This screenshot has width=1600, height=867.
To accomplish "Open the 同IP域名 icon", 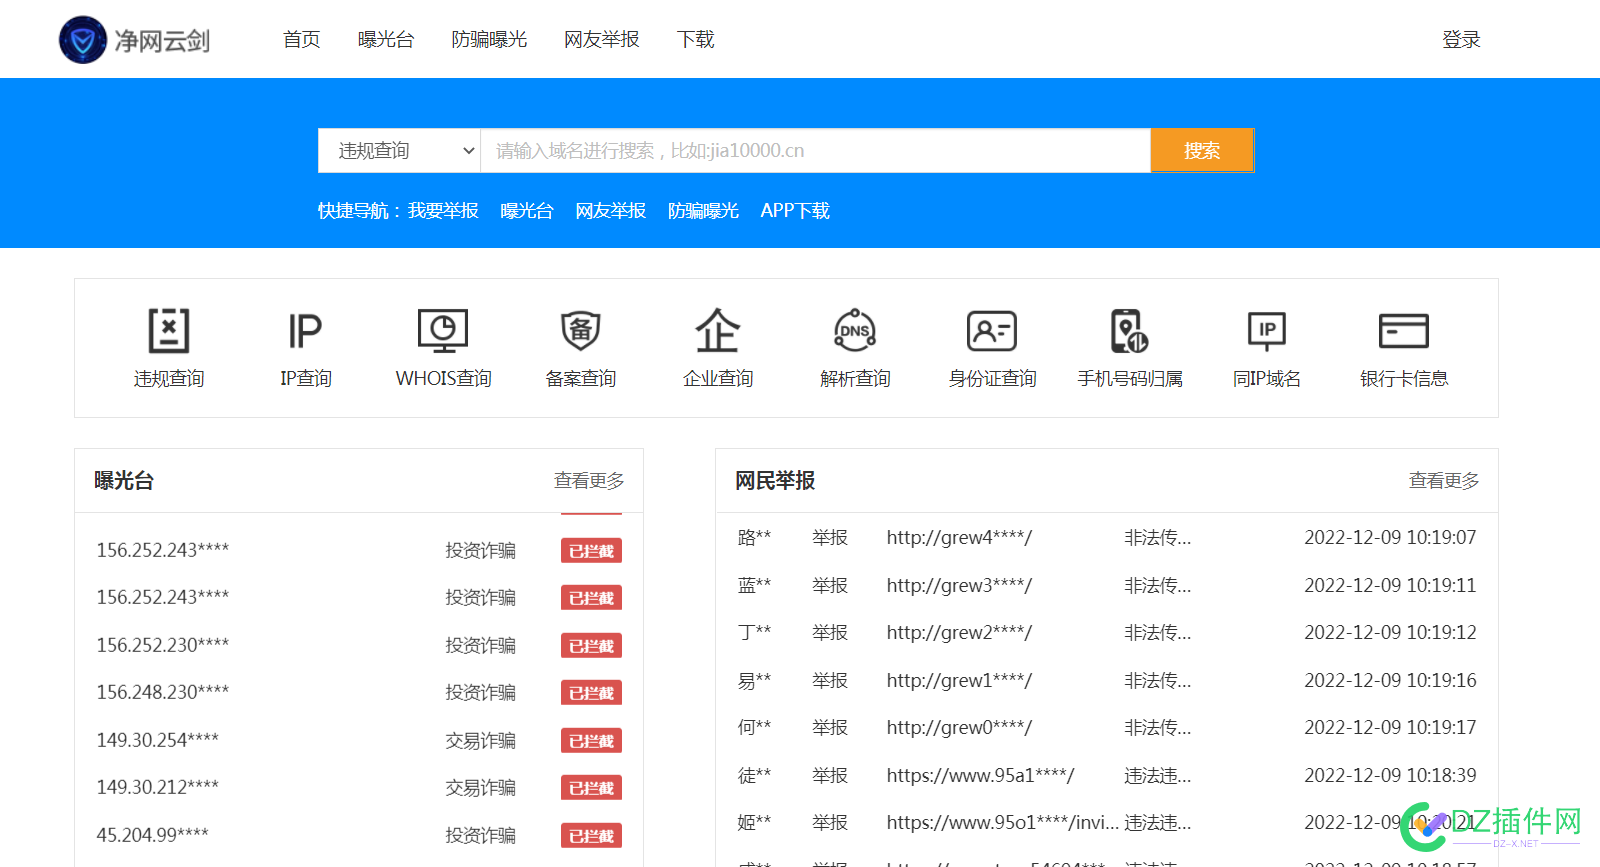I will point(1267,331).
